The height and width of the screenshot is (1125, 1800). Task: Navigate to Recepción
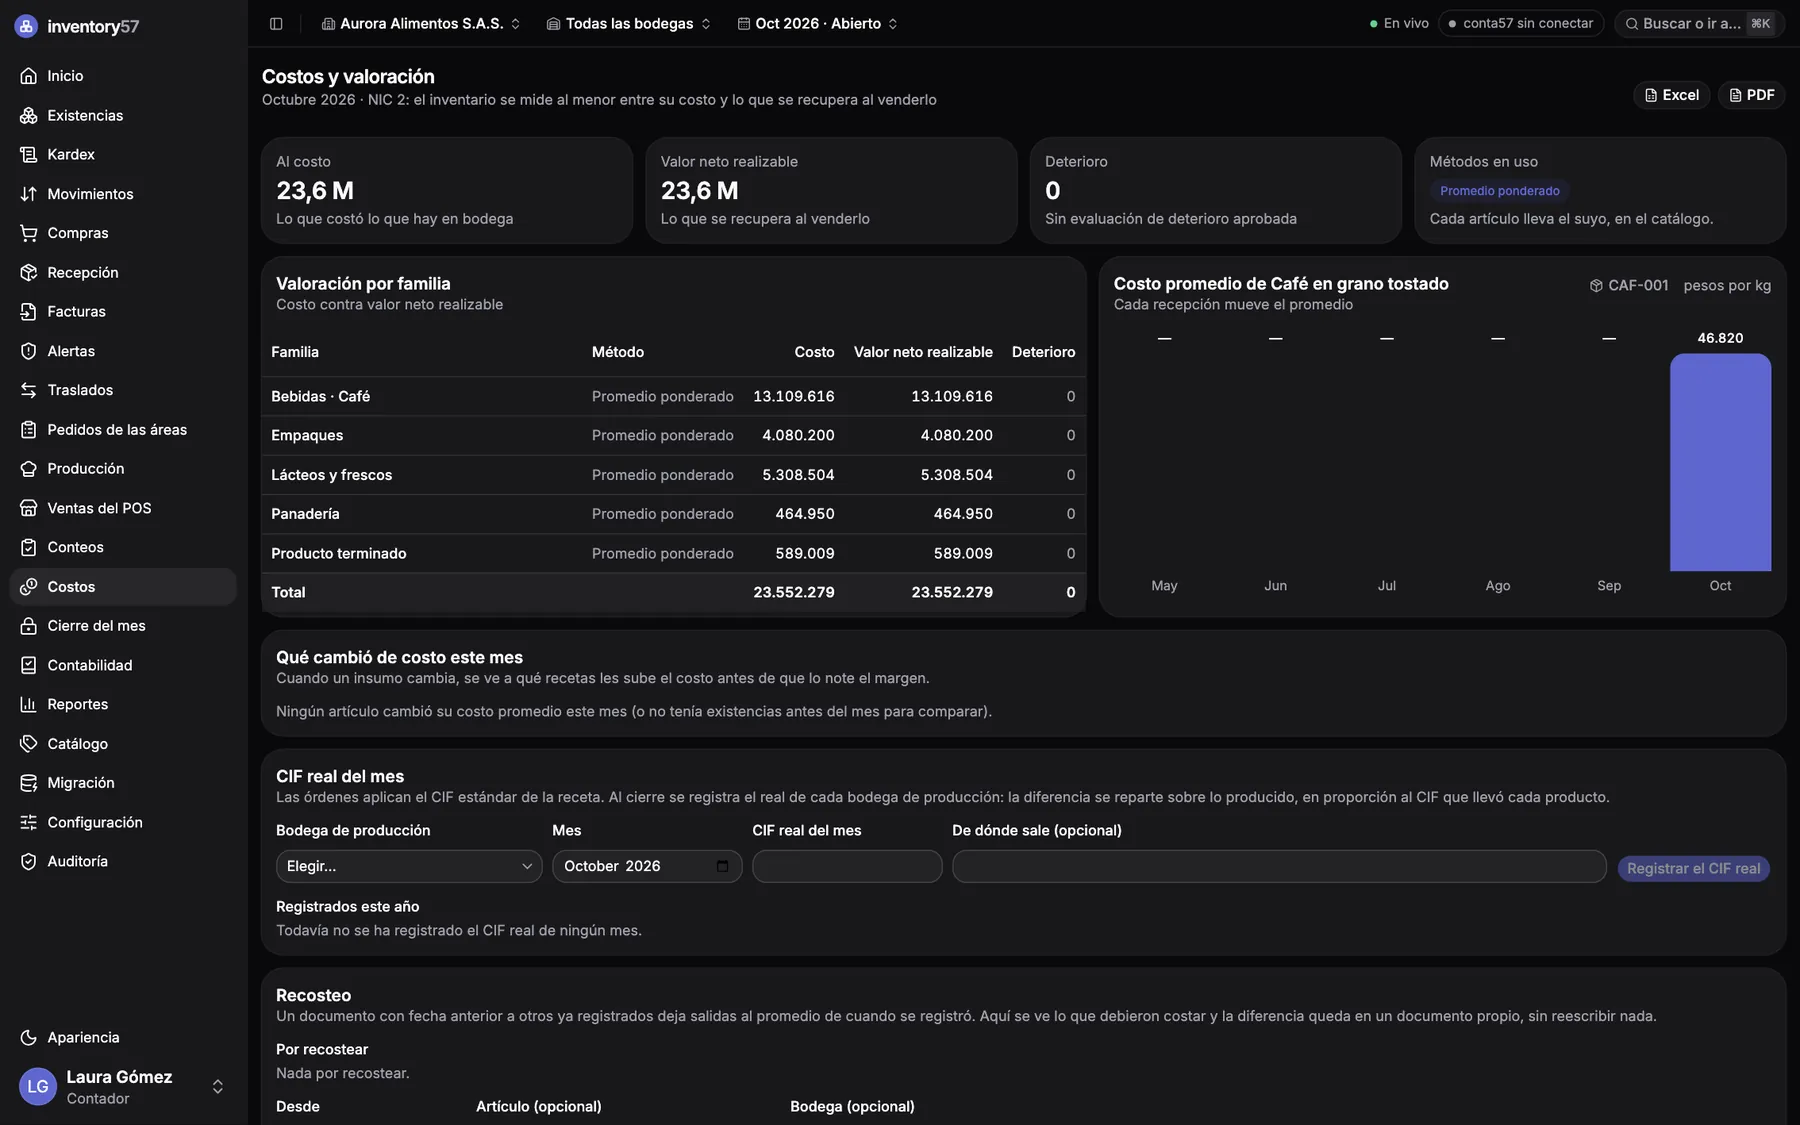123,272
